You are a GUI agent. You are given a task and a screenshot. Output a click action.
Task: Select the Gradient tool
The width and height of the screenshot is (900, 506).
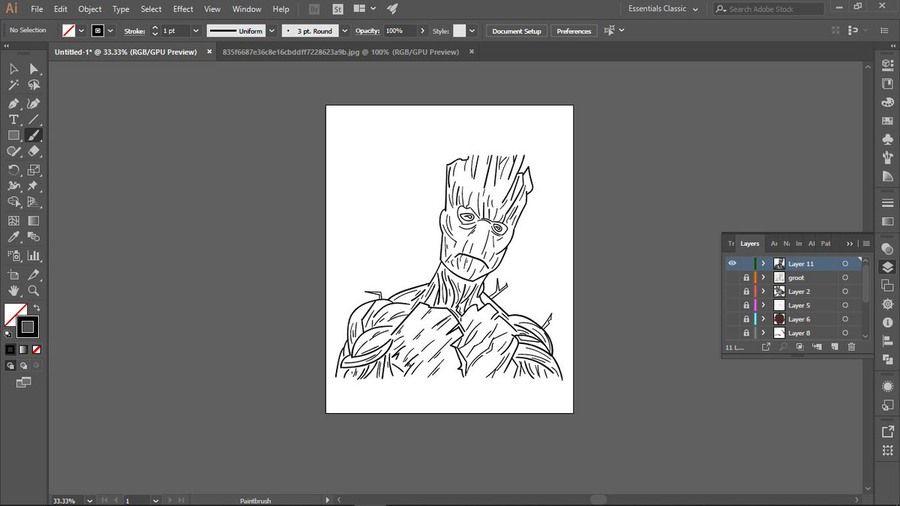(x=34, y=221)
